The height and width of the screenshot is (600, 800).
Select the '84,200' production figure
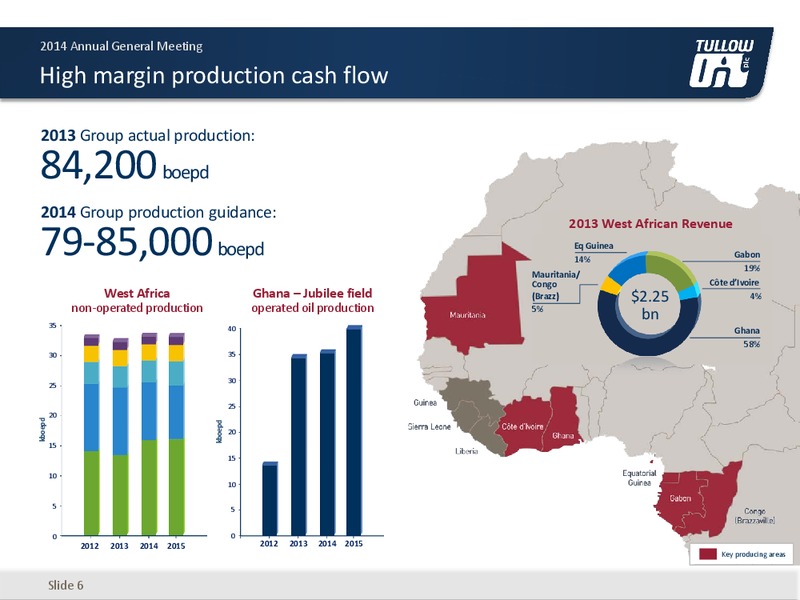tap(98, 165)
